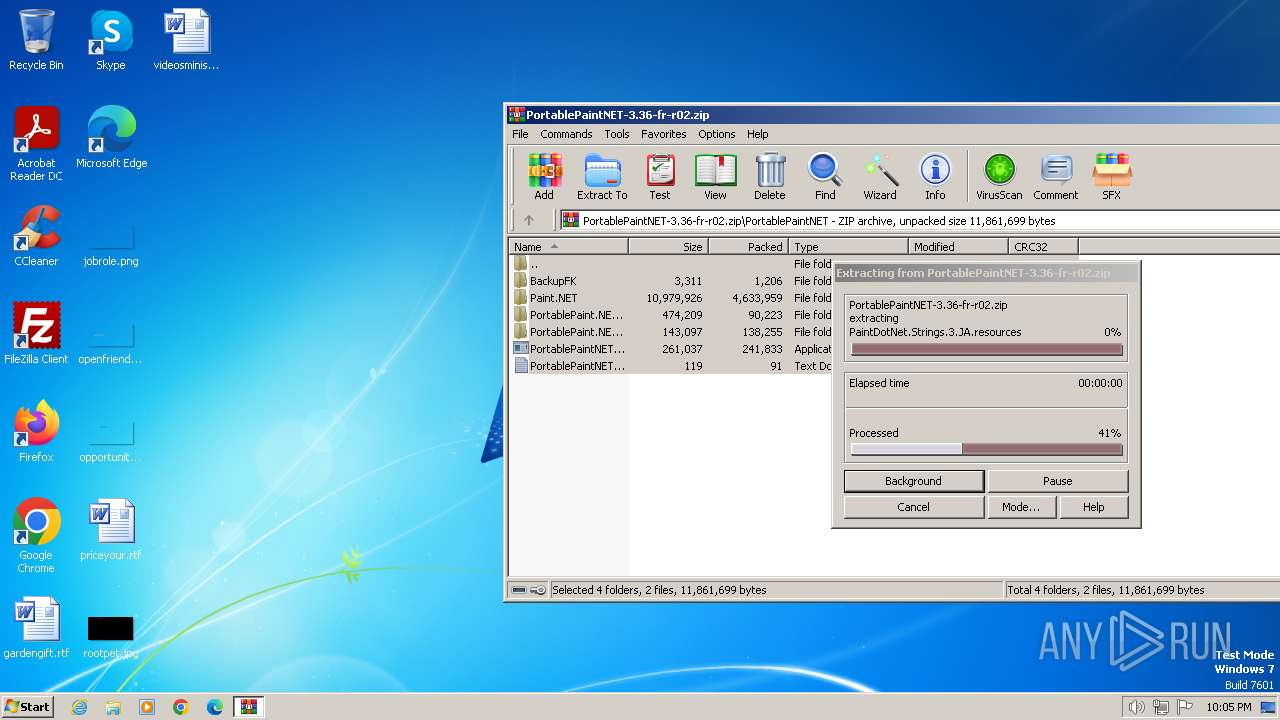Cancel the extraction
1280x720 pixels.
pyautogui.click(x=913, y=507)
